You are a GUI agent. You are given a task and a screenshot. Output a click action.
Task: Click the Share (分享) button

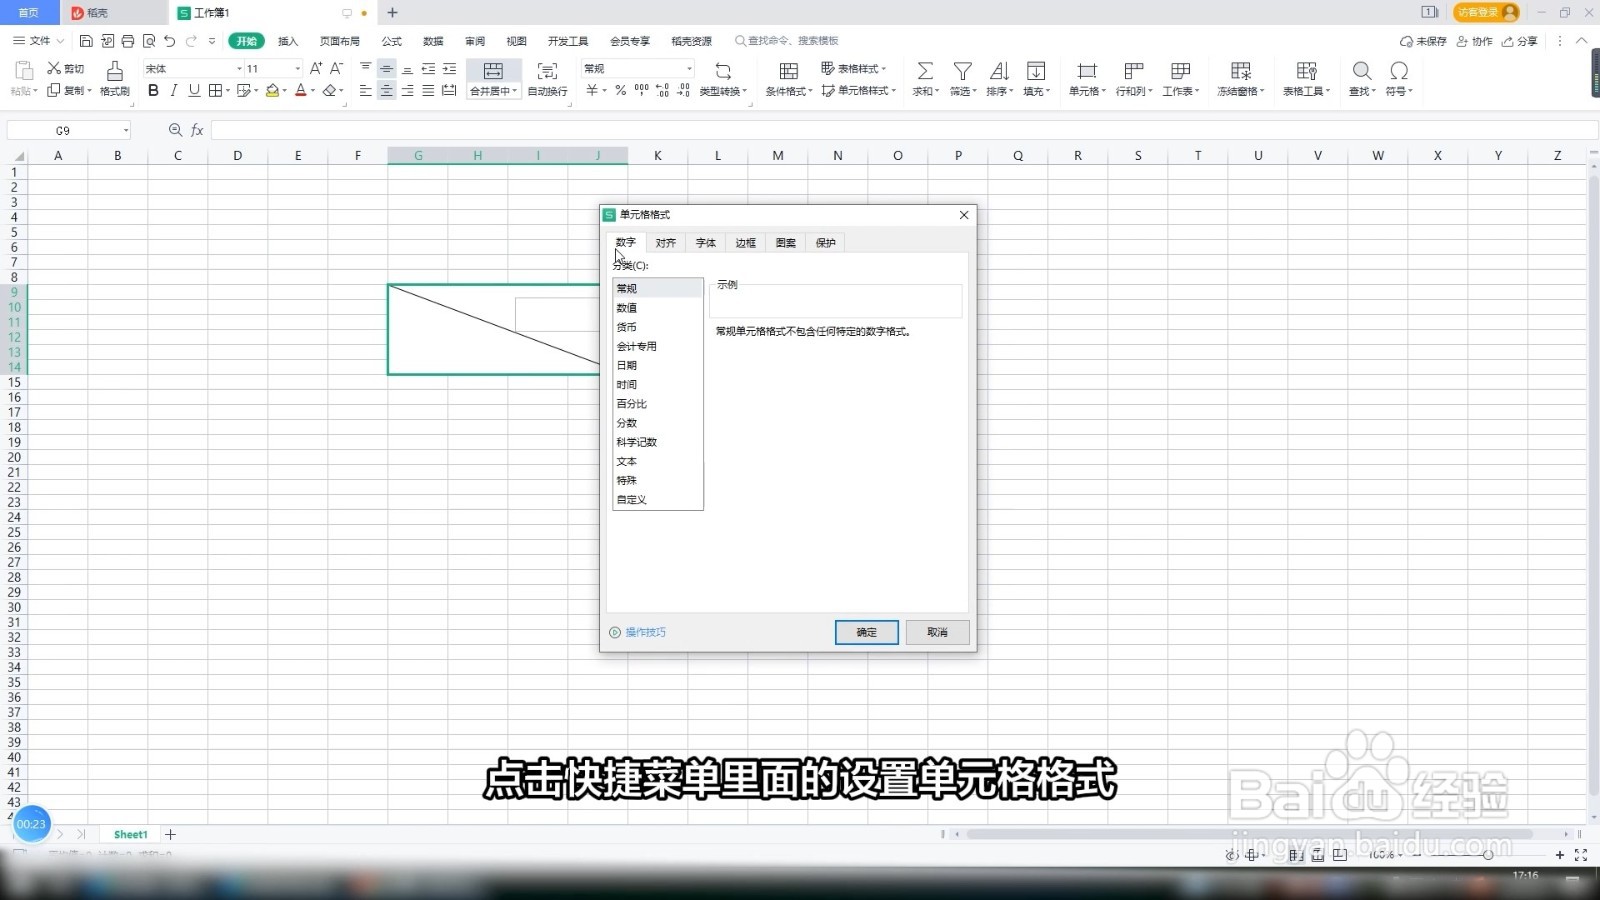[x=1520, y=41]
